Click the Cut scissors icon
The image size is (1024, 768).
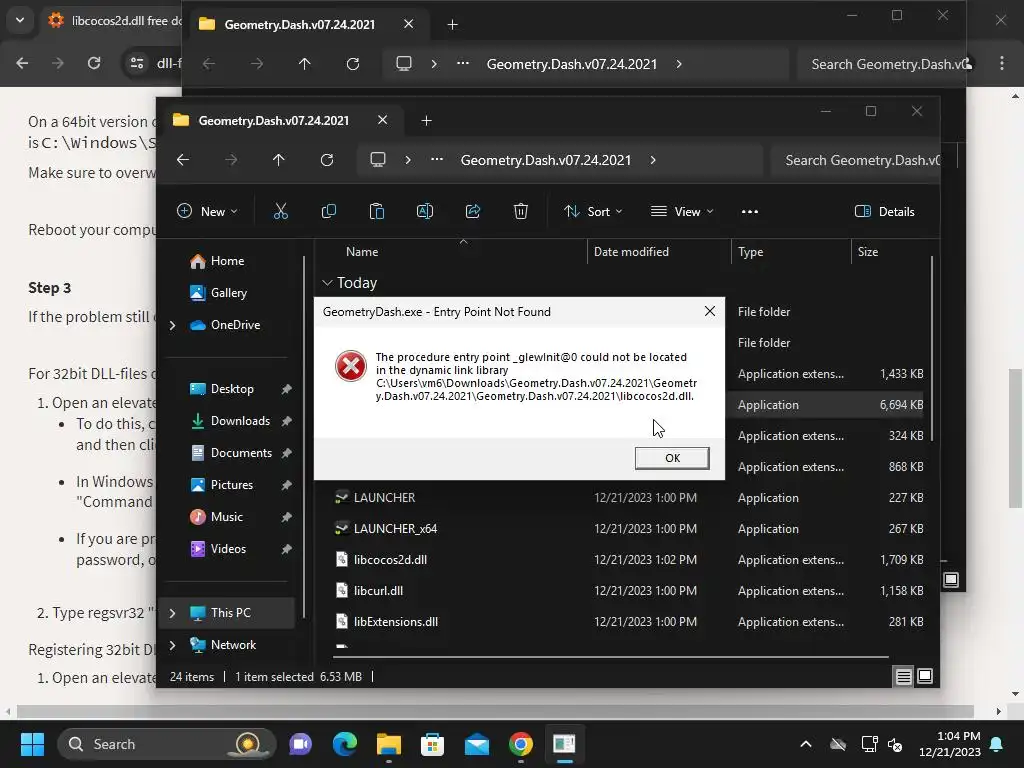[281, 212]
